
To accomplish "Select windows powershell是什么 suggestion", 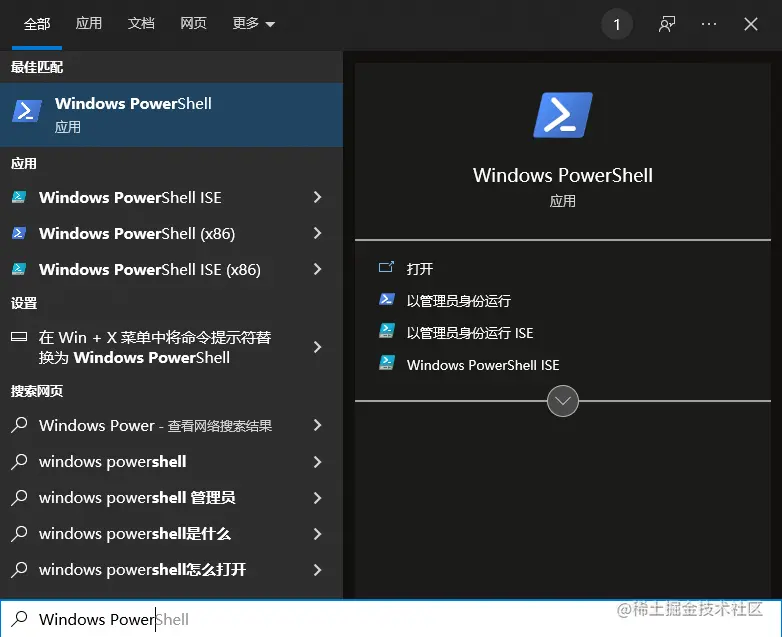I will [x=172, y=533].
